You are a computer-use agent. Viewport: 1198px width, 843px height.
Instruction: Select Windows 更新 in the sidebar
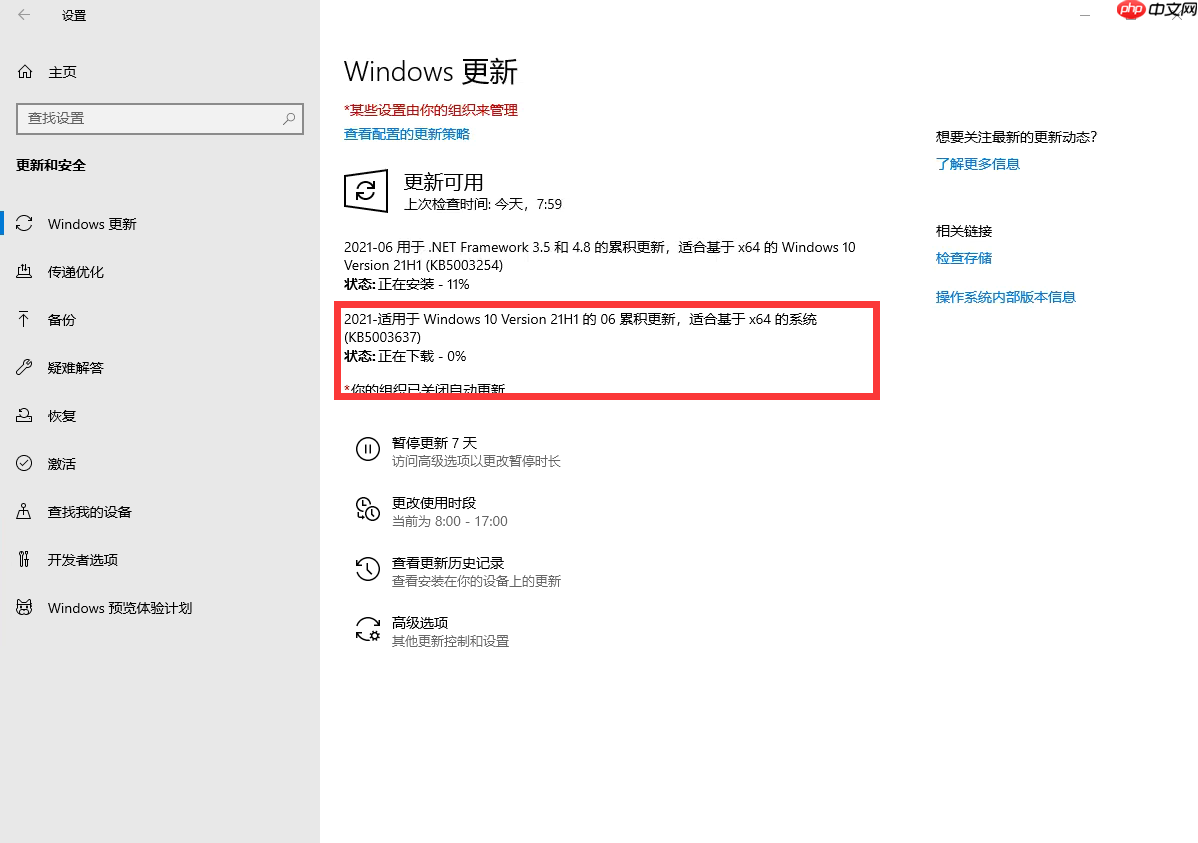tap(91, 223)
